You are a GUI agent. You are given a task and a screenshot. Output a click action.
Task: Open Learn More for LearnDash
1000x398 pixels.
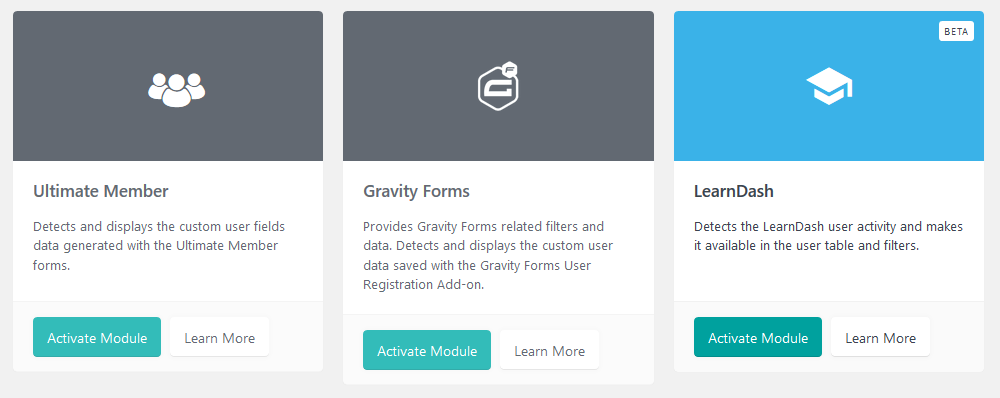pyautogui.click(x=880, y=337)
